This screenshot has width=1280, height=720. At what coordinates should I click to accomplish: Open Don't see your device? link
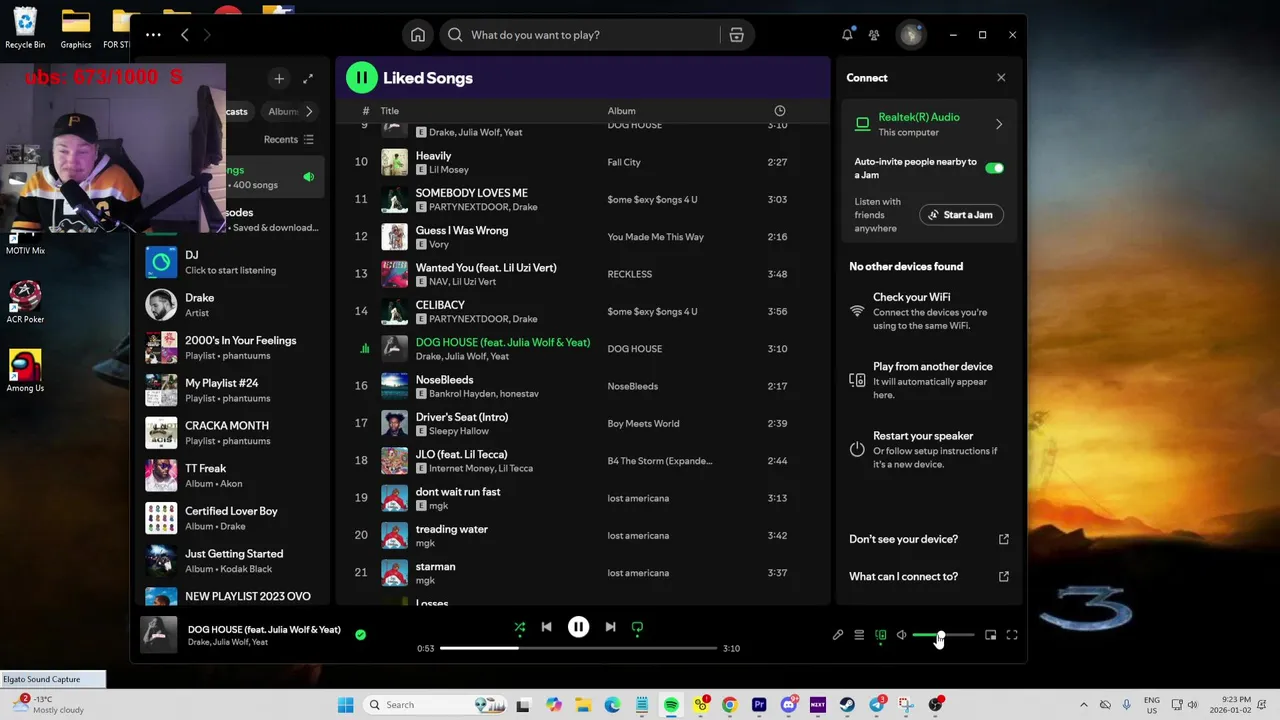[x=929, y=539]
